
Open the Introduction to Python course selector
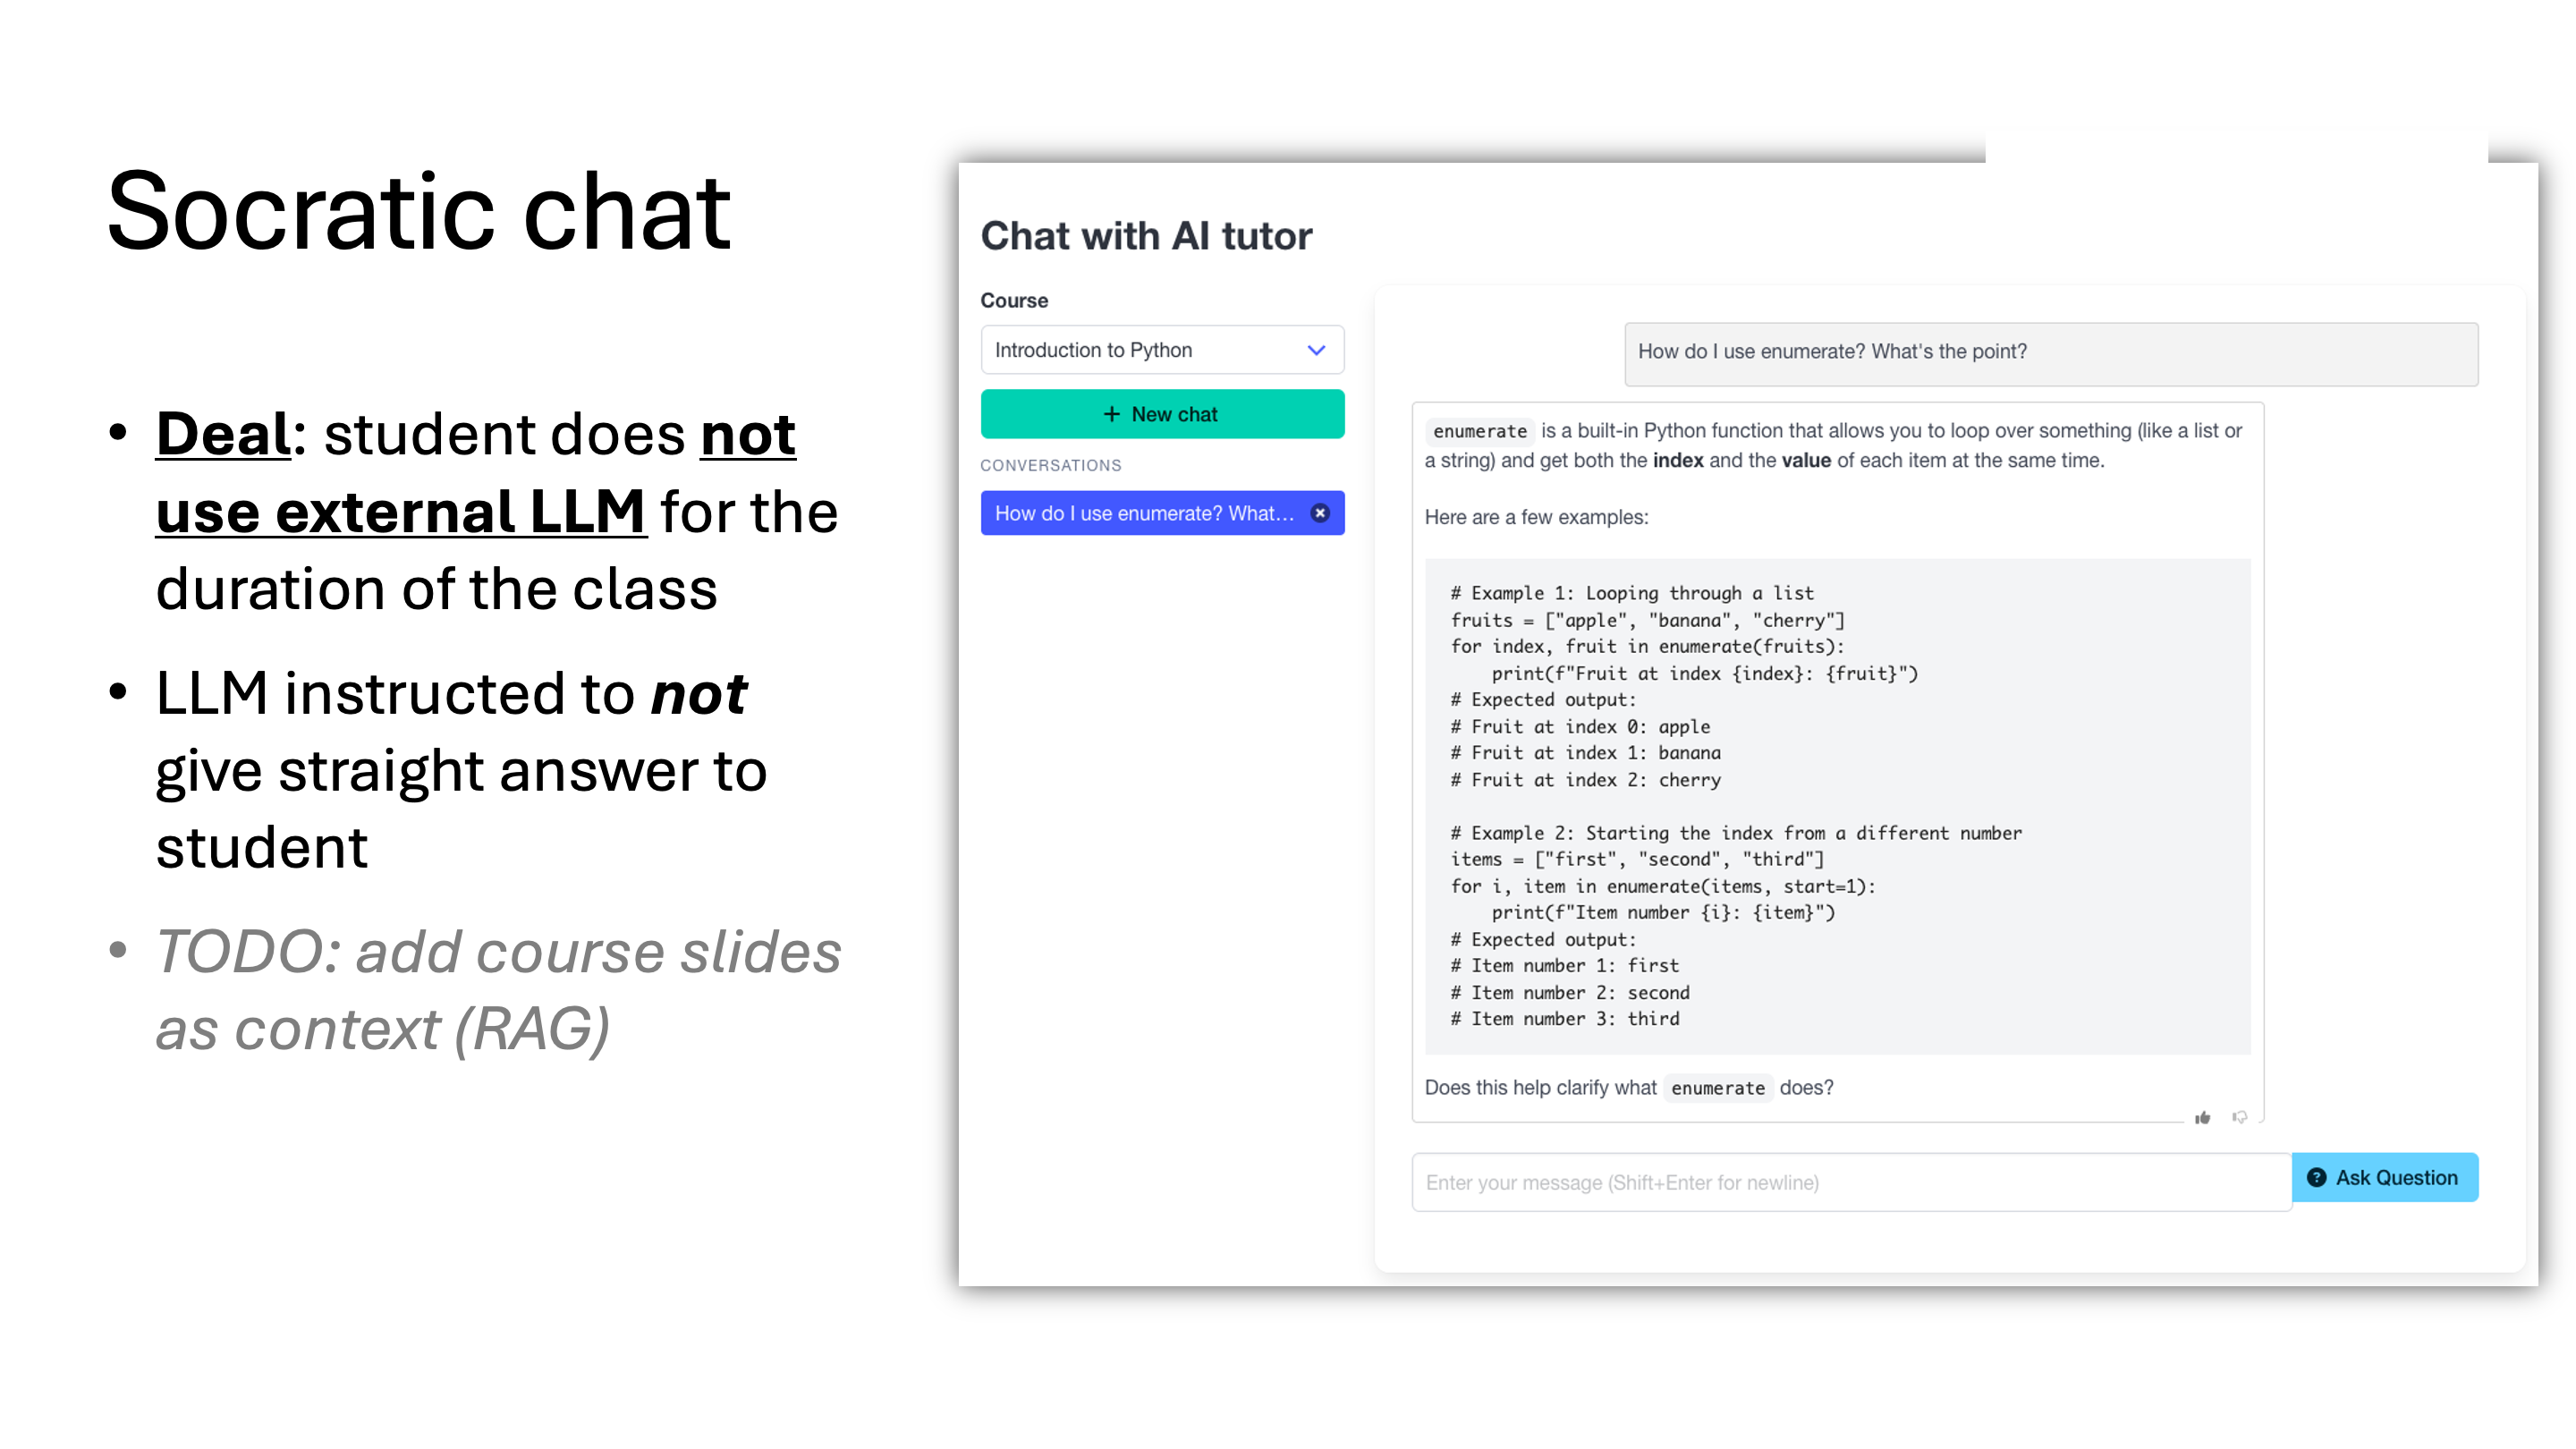1140,350
